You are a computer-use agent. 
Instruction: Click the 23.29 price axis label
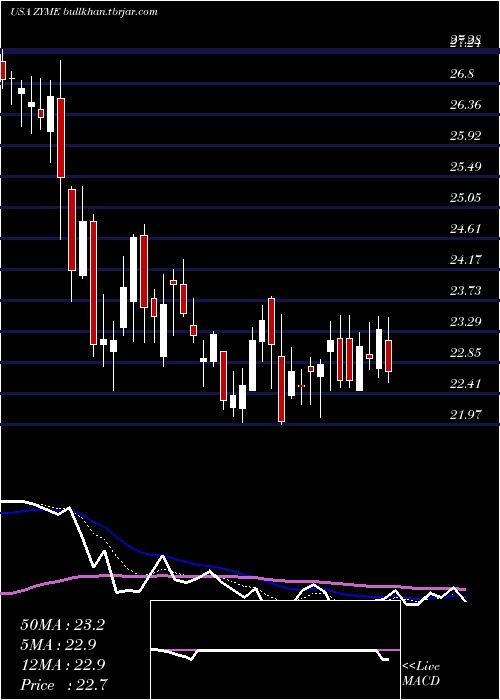coord(465,322)
